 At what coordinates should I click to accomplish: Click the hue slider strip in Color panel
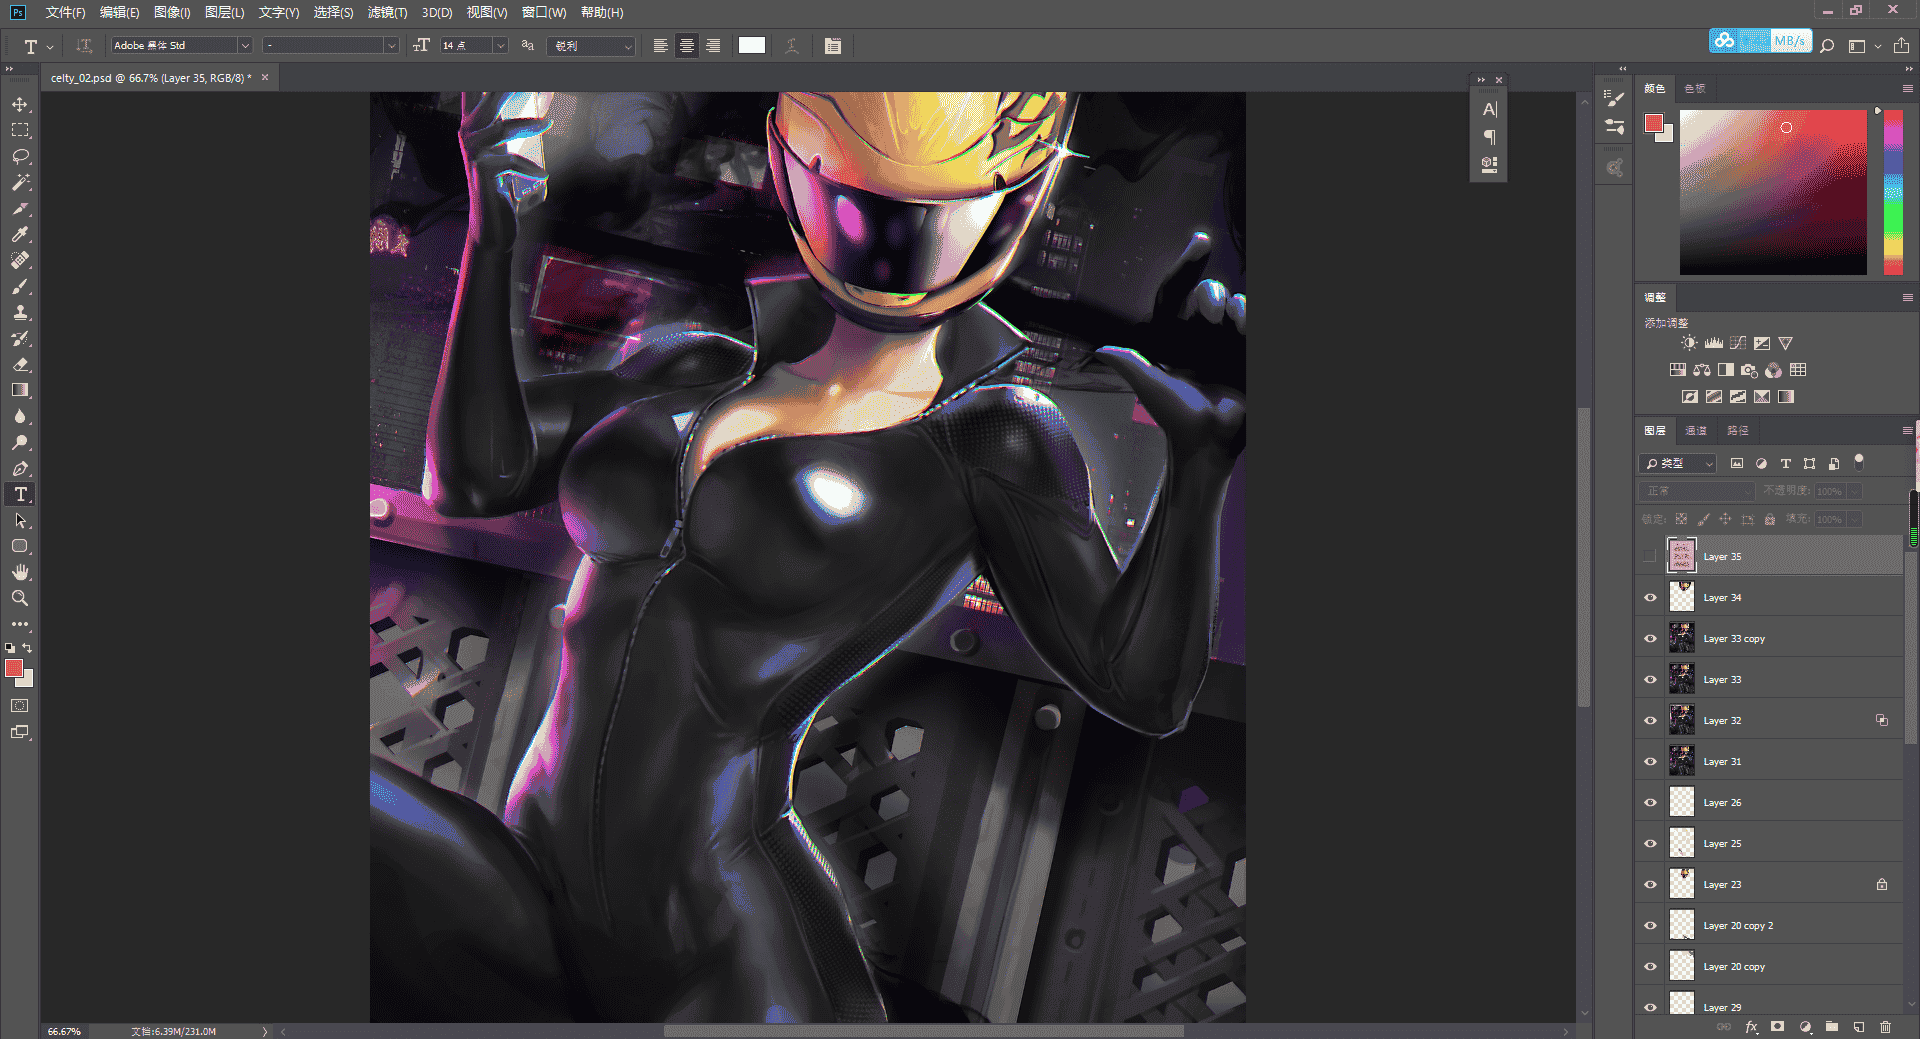[1893, 192]
